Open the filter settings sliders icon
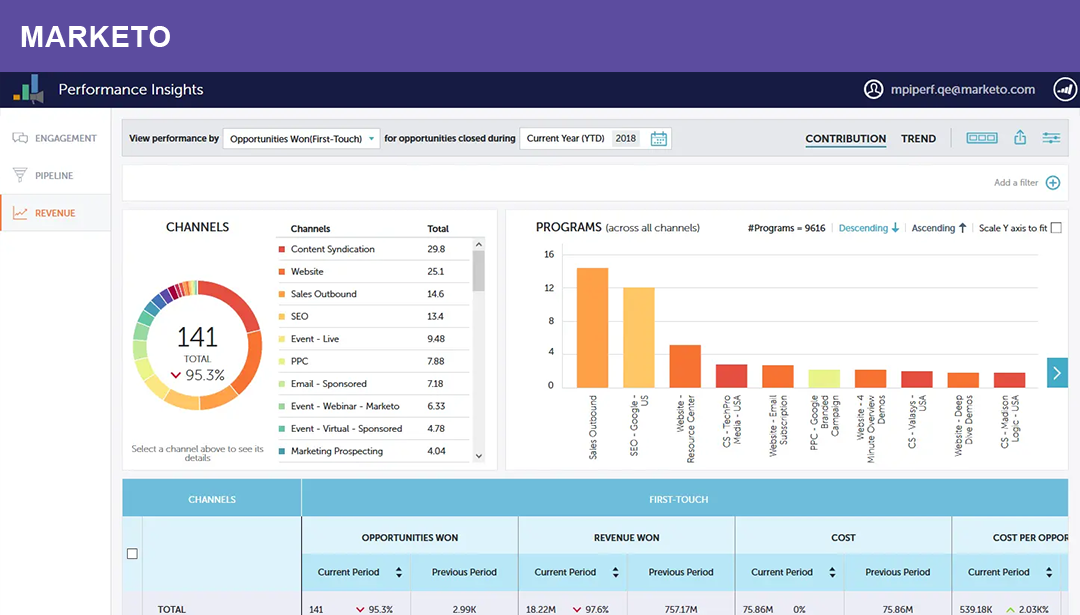Screen dimensions: 1080x615 point(1051,138)
